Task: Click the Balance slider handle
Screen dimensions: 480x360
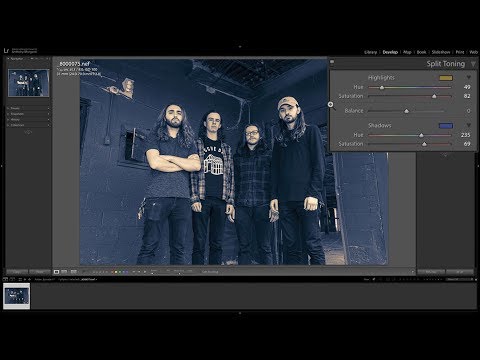Action: tap(406, 111)
